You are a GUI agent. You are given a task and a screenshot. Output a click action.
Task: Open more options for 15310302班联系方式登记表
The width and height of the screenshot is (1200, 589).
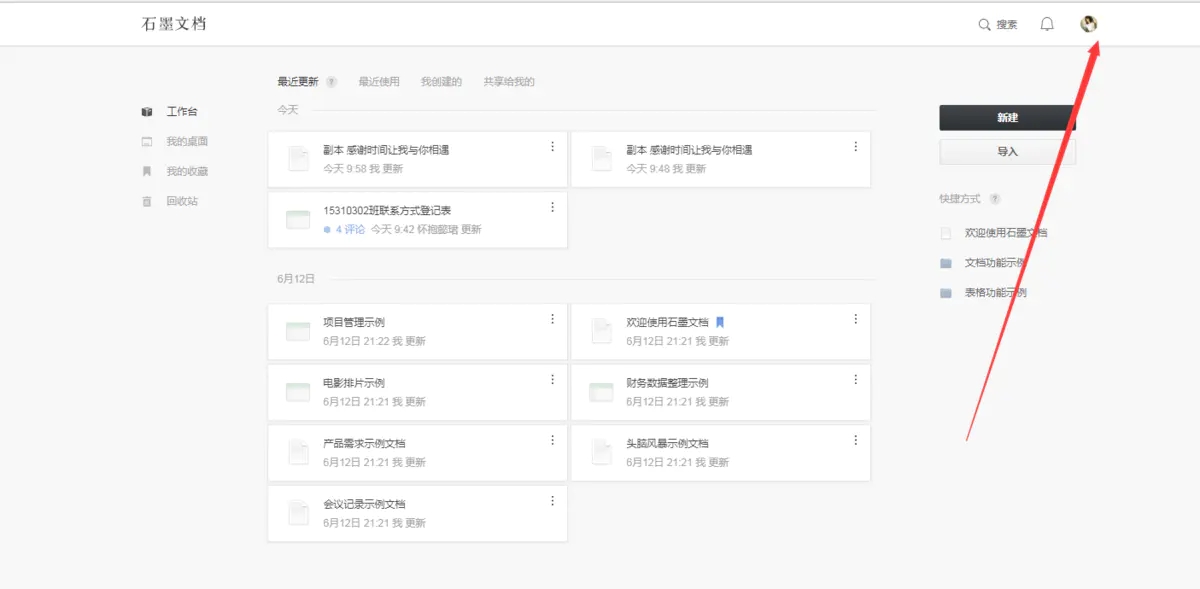553,208
